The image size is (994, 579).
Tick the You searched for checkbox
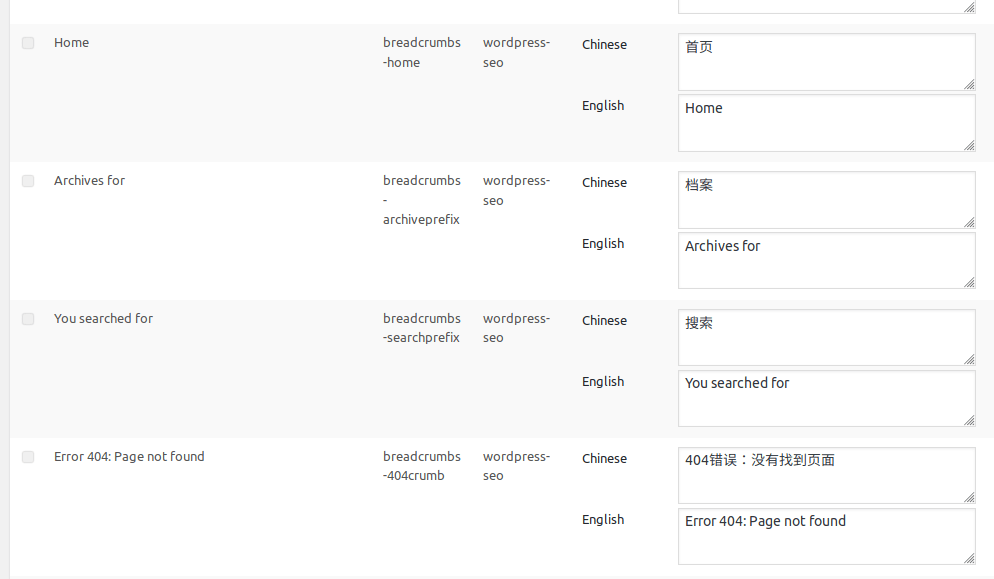pyautogui.click(x=28, y=319)
